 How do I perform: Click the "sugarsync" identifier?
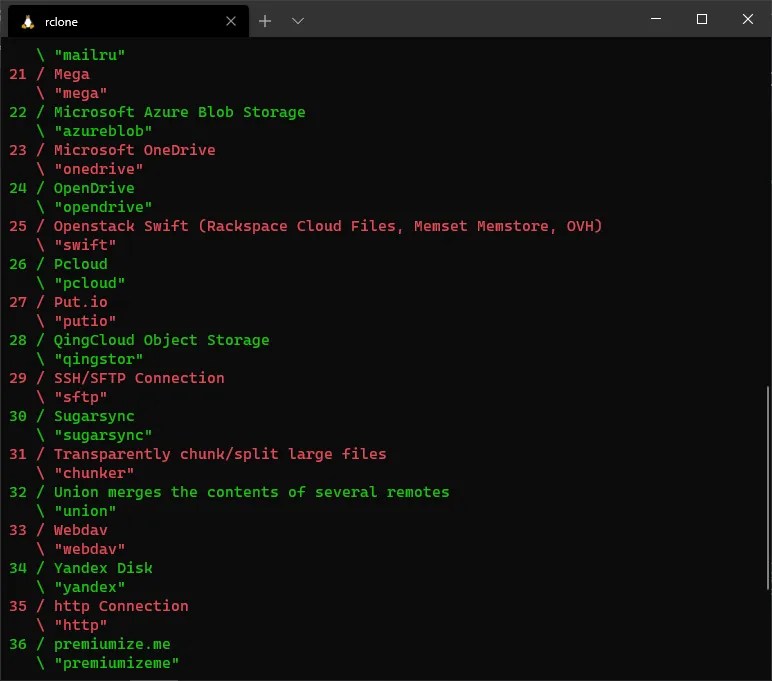(x=103, y=435)
